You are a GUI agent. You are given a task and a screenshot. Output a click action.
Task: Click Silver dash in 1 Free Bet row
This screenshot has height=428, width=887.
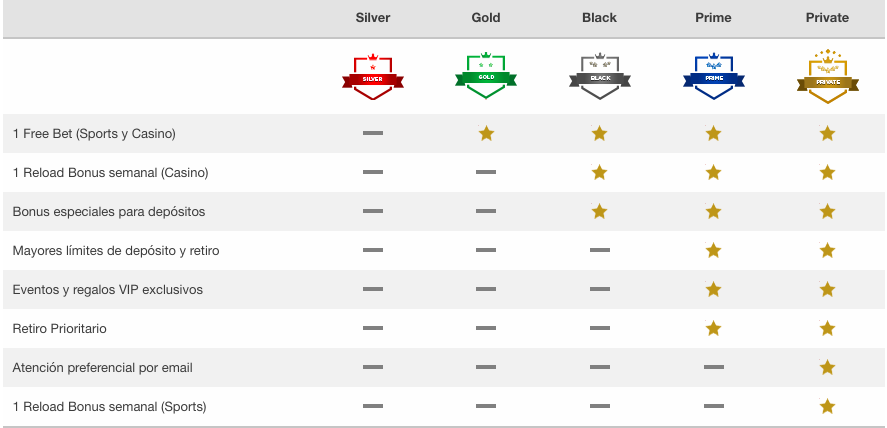pos(373,133)
